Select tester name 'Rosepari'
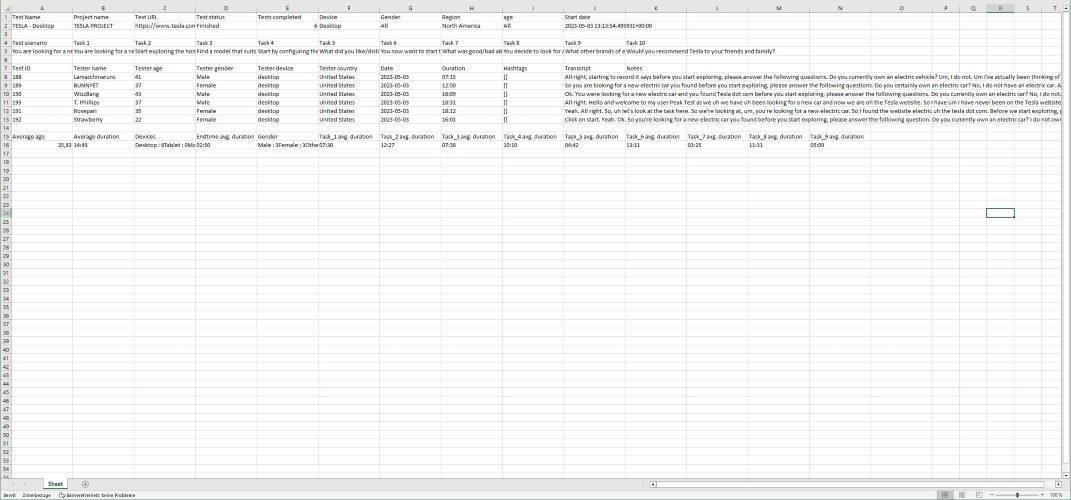Screen dimensions: 1071x500 click(x=103, y=111)
